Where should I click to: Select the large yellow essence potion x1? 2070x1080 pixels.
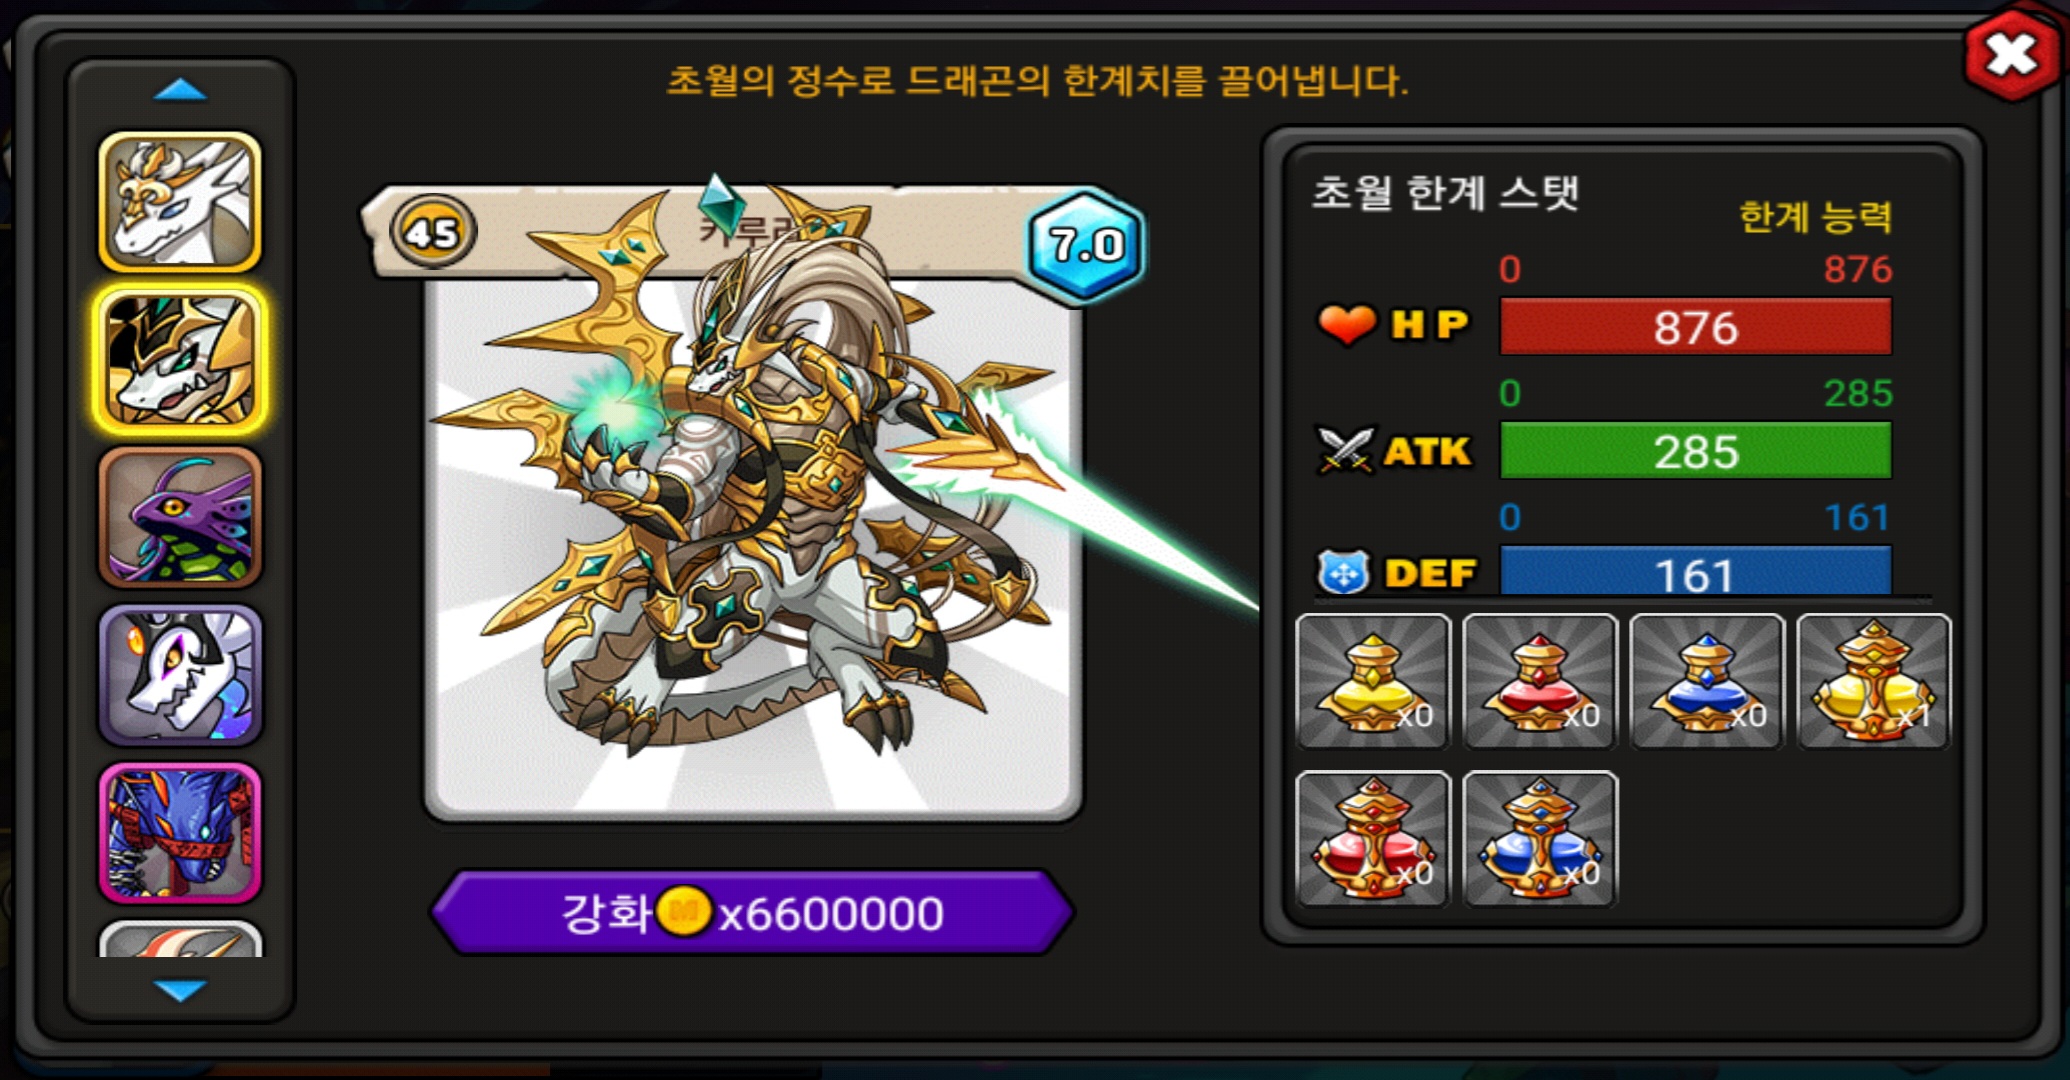[1873, 681]
